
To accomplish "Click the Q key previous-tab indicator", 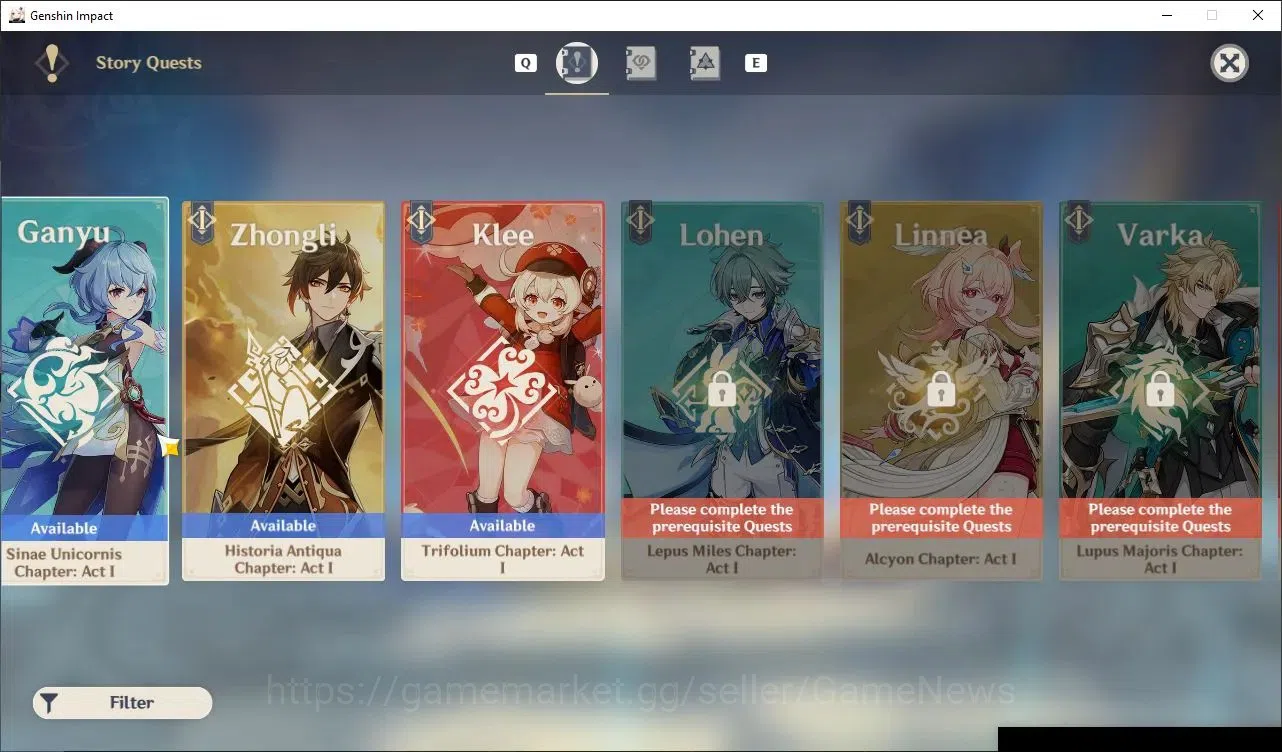I will (525, 63).
